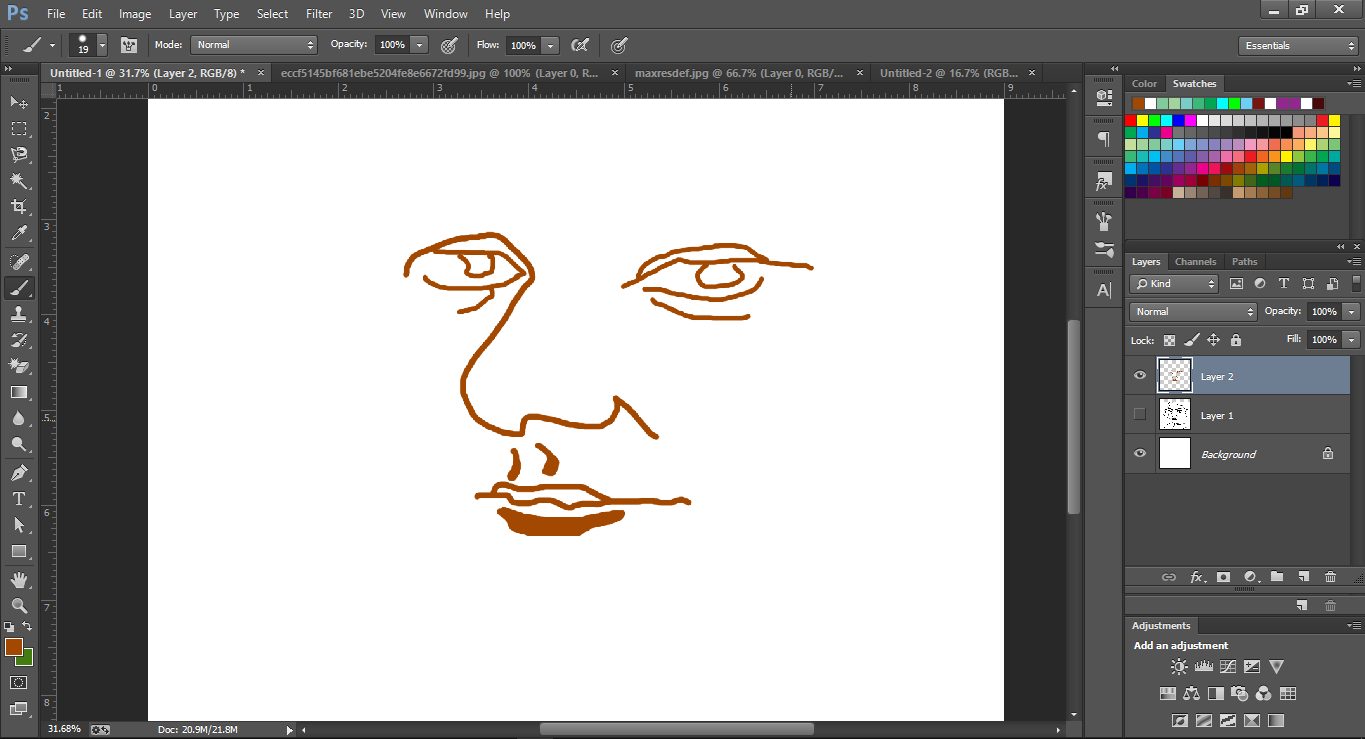The image size is (1365, 739).
Task: Toggle lock image pixels
Action: pyautogui.click(x=1191, y=340)
